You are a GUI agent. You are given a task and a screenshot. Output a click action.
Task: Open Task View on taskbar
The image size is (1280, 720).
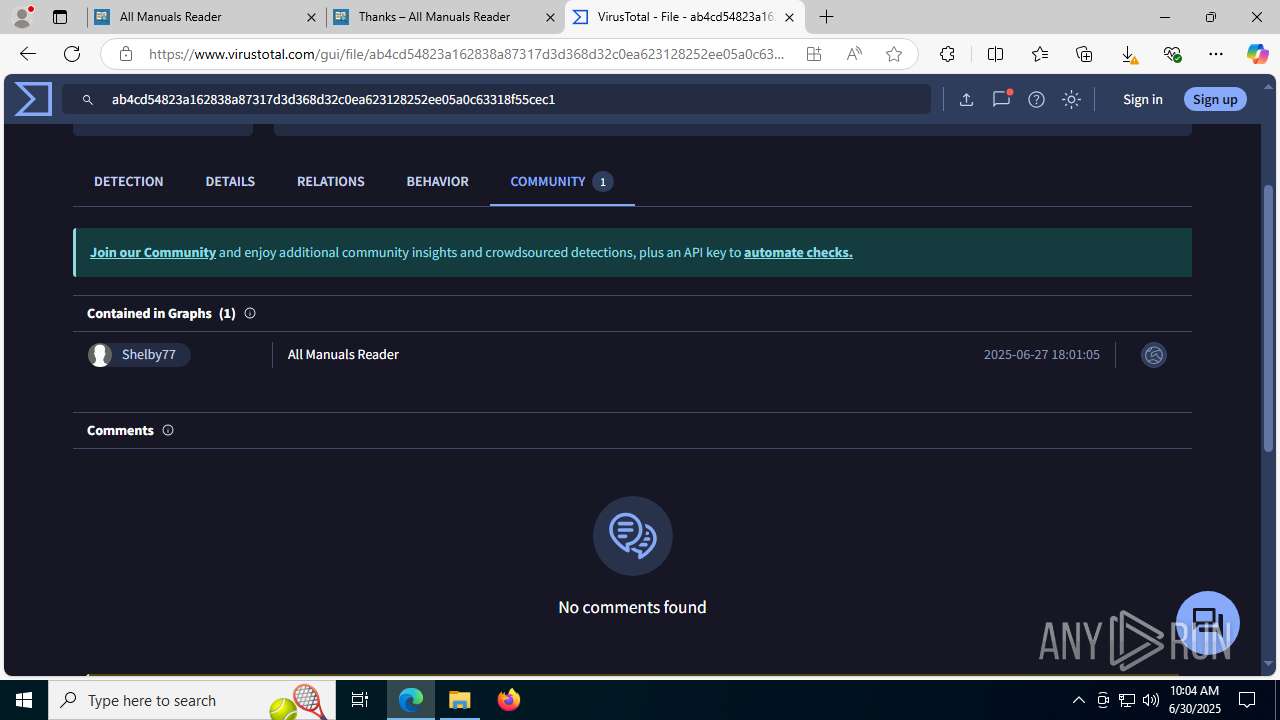tap(360, 700)
